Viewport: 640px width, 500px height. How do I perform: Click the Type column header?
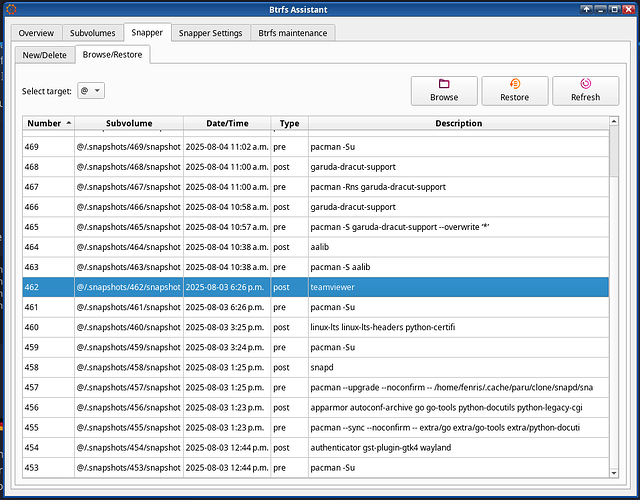coord(289,124)
